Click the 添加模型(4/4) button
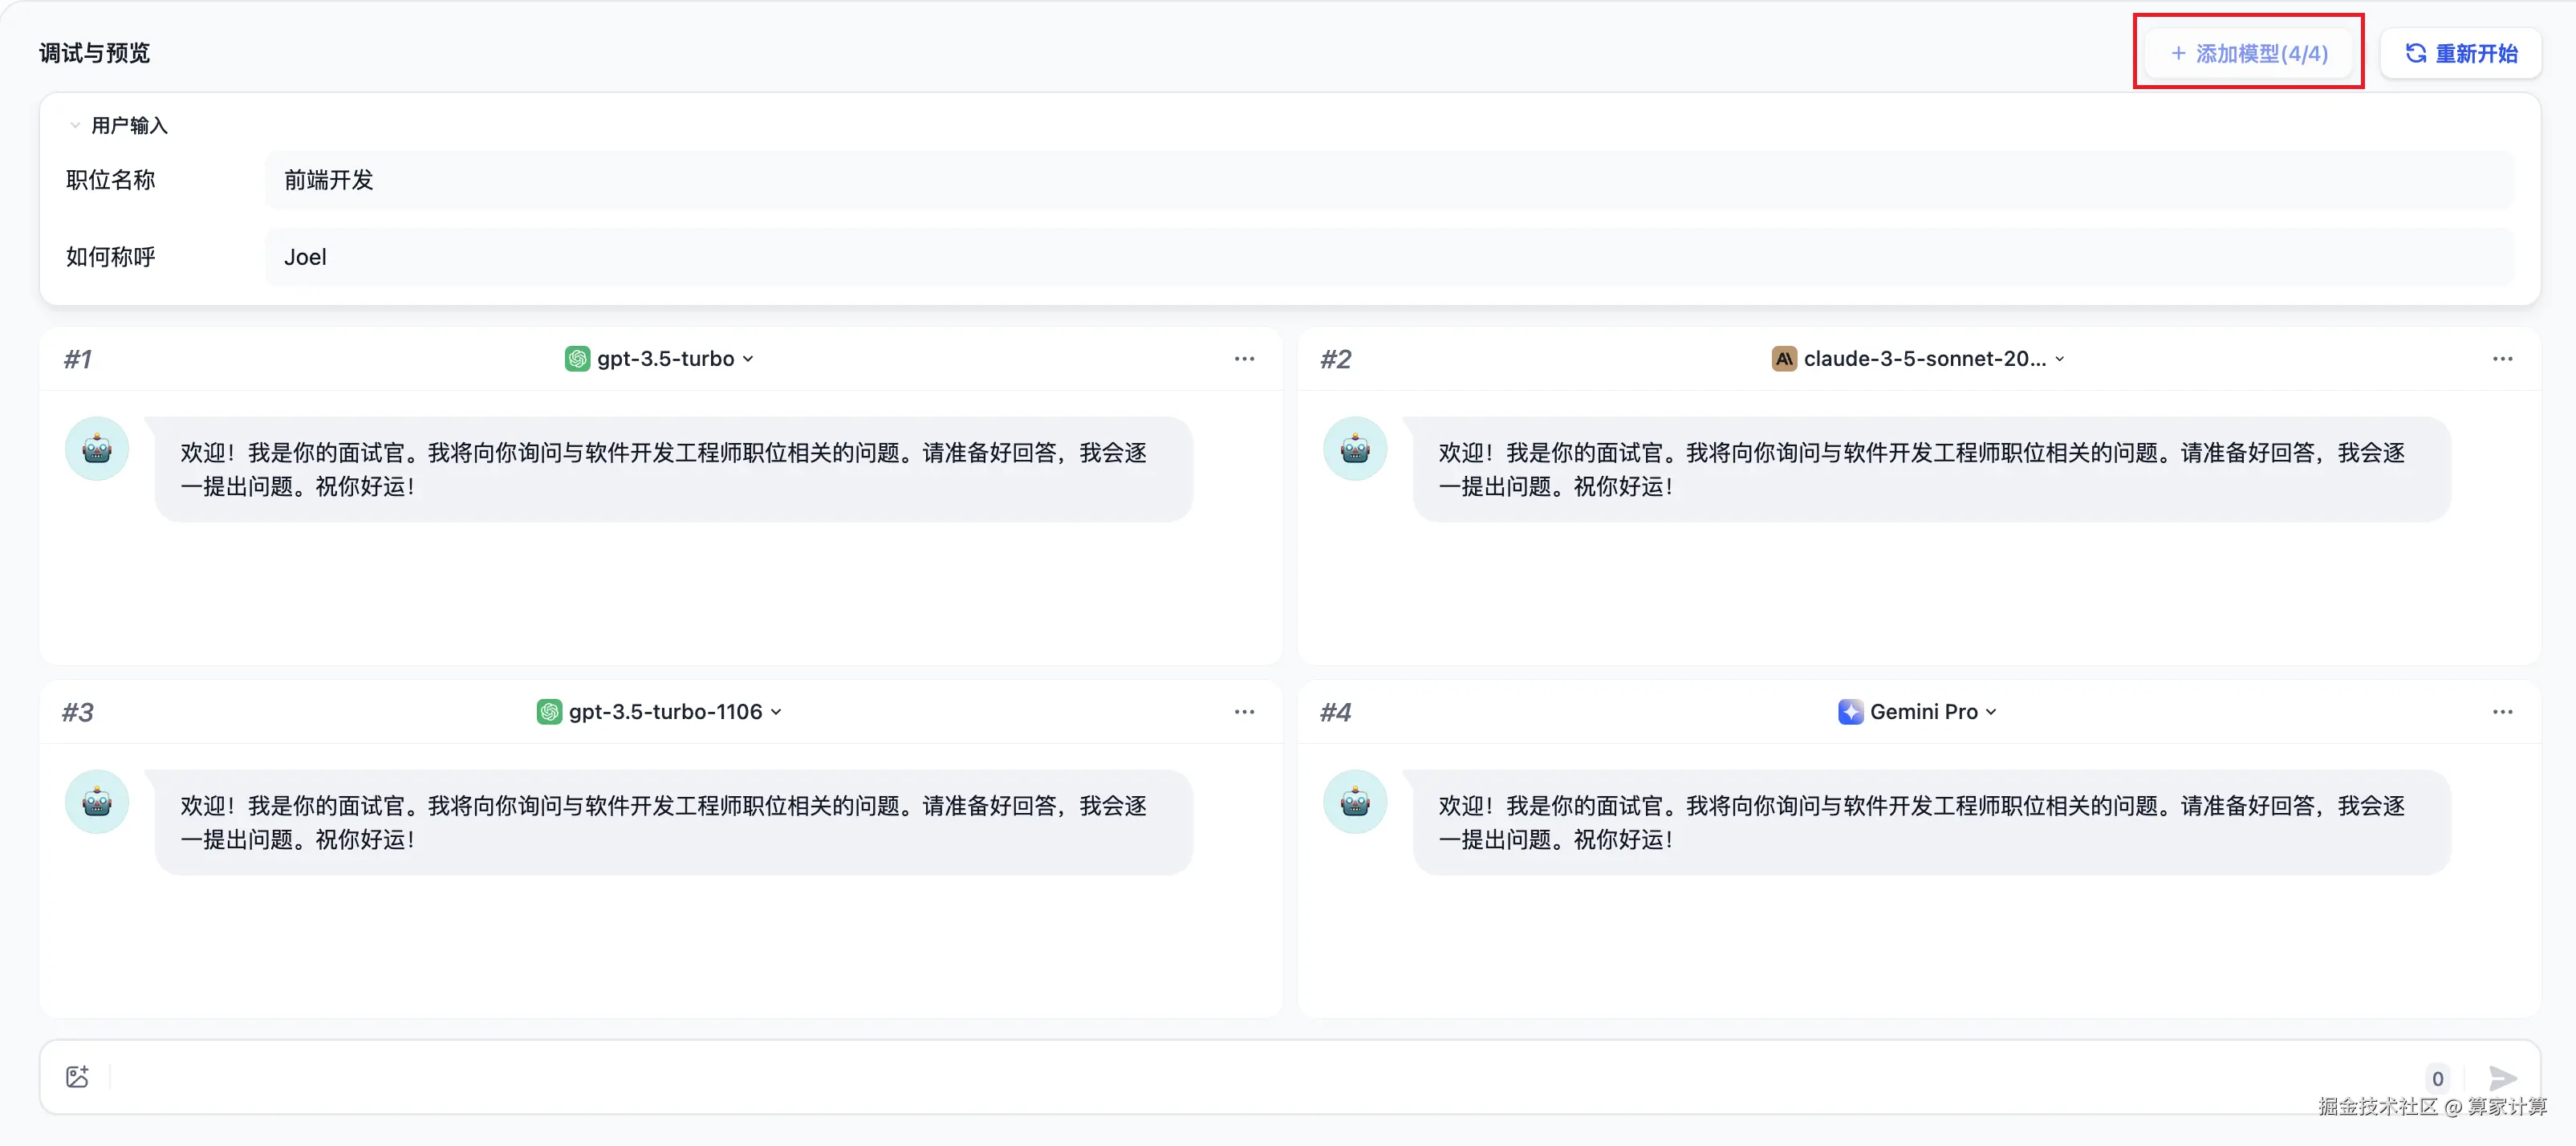Image resolution: width=2576 pixels, height=1146 pixels. [x=2248, y=53]
